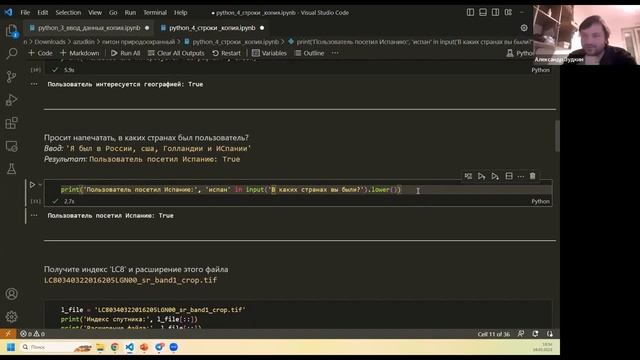The width and height of the screenshot is (640, 360).
Task: Open the Source Control view
Action: [11, 76]
